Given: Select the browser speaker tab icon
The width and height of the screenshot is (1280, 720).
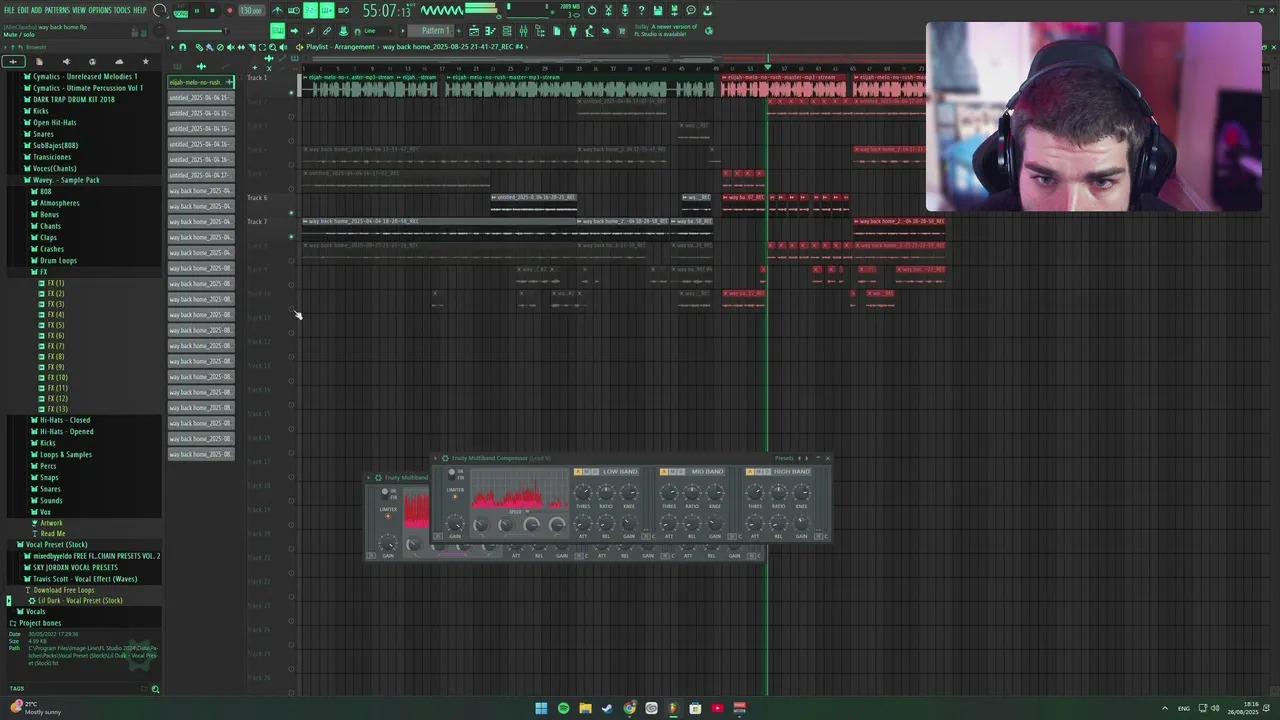Looking at the screenshot, I should (x=66, y=62).
